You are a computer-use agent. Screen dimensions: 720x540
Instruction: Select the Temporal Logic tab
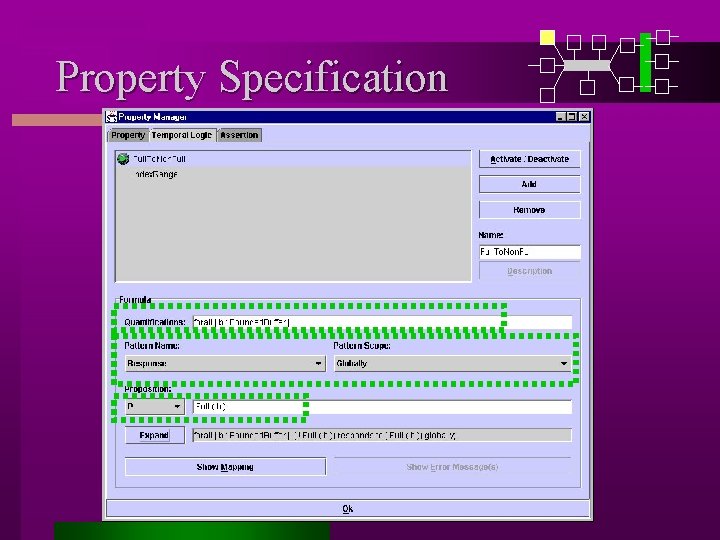point(182,135)
